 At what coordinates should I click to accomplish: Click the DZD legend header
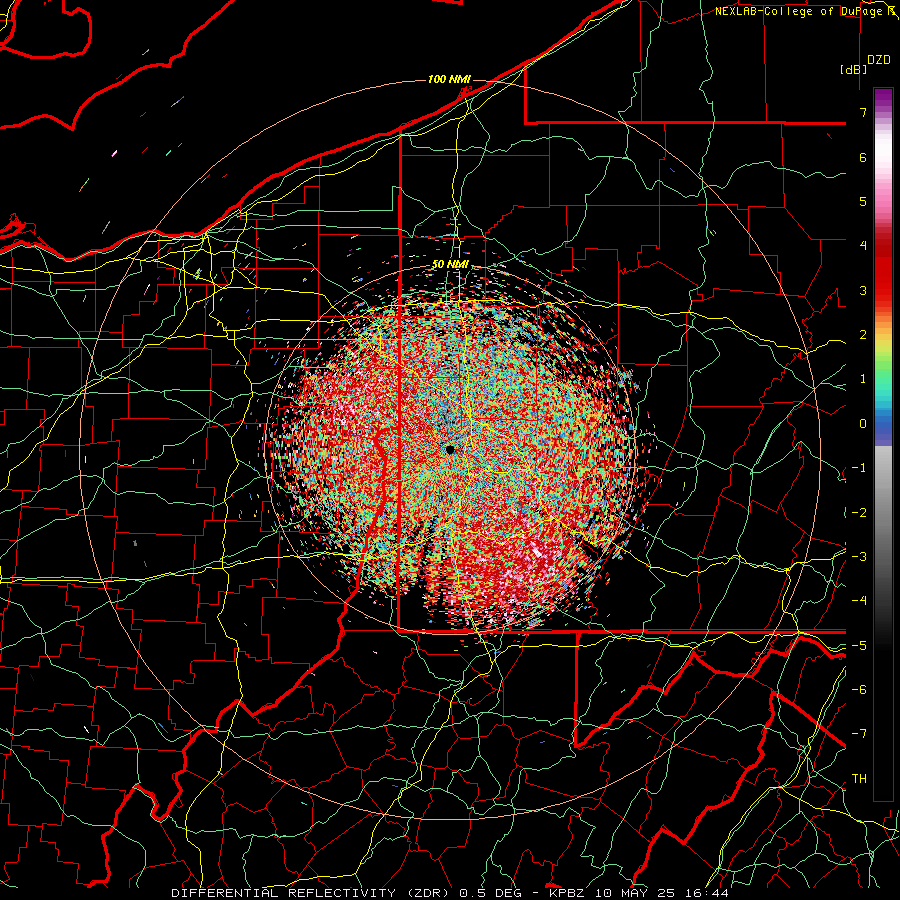pyautogui.click(x=879, y=60)
